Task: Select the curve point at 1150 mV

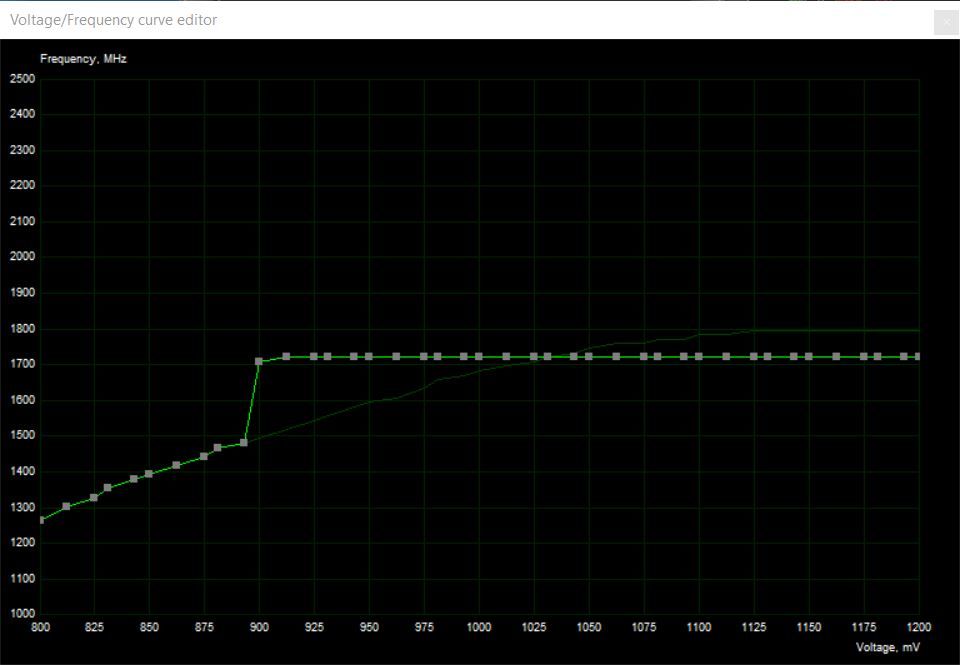Action: coord(809,356)
